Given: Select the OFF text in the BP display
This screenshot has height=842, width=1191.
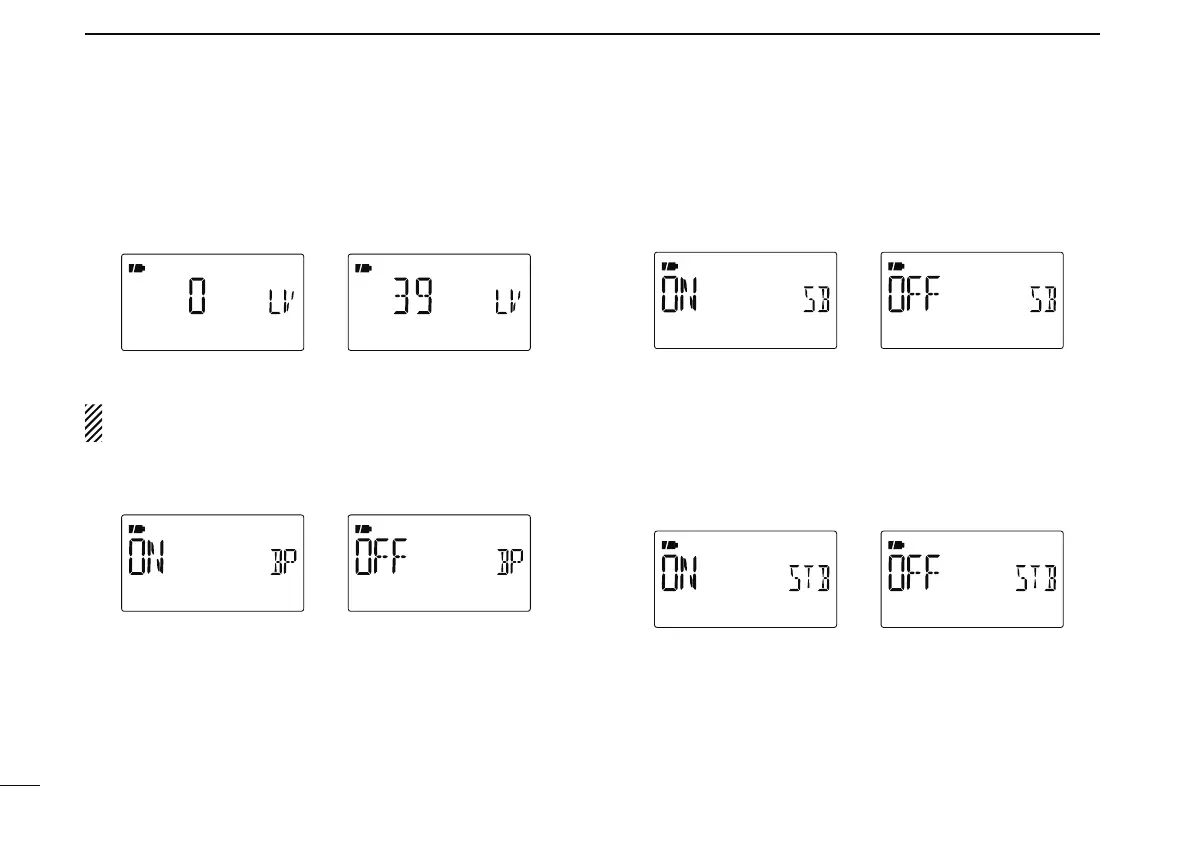Looking at the screenshot, I should click(382, 557).
